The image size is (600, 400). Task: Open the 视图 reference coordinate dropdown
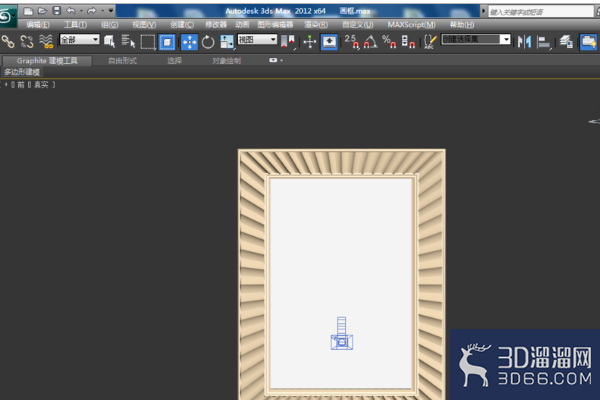tap(257, 39)
